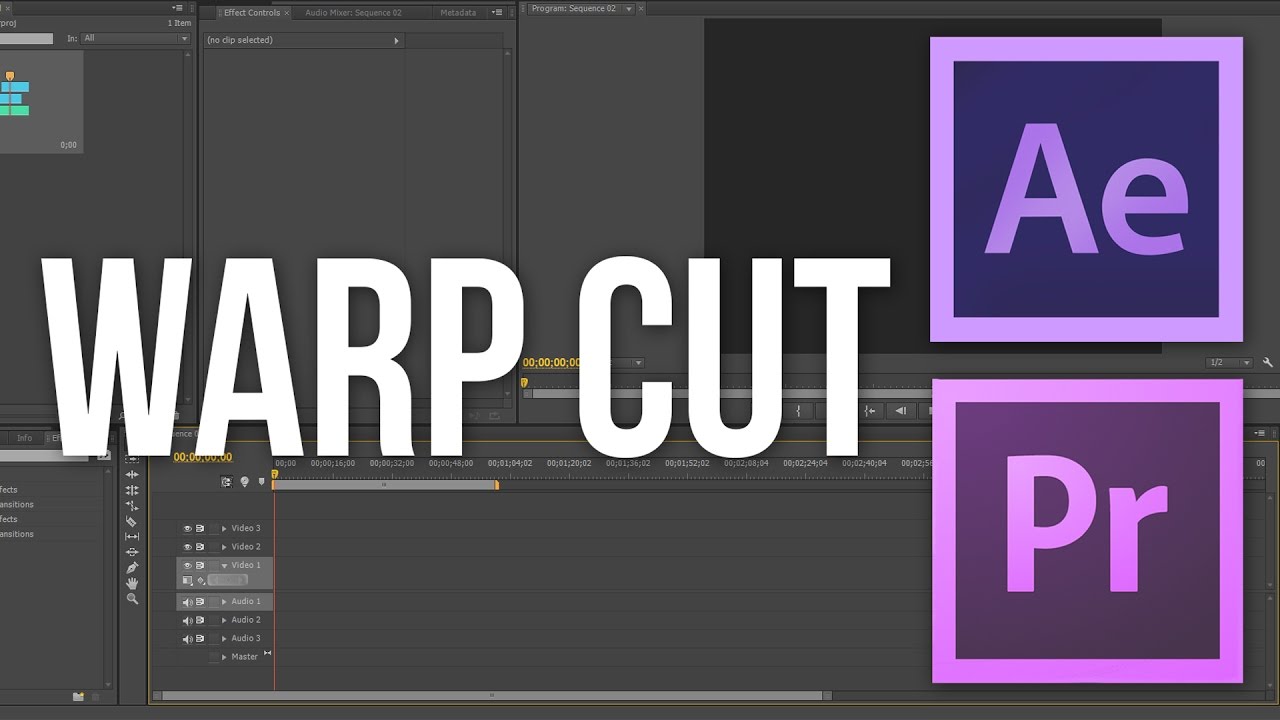The image size is (1280, 720).
Task: Toggle sync lock on Audio 2
Action: 200,620
